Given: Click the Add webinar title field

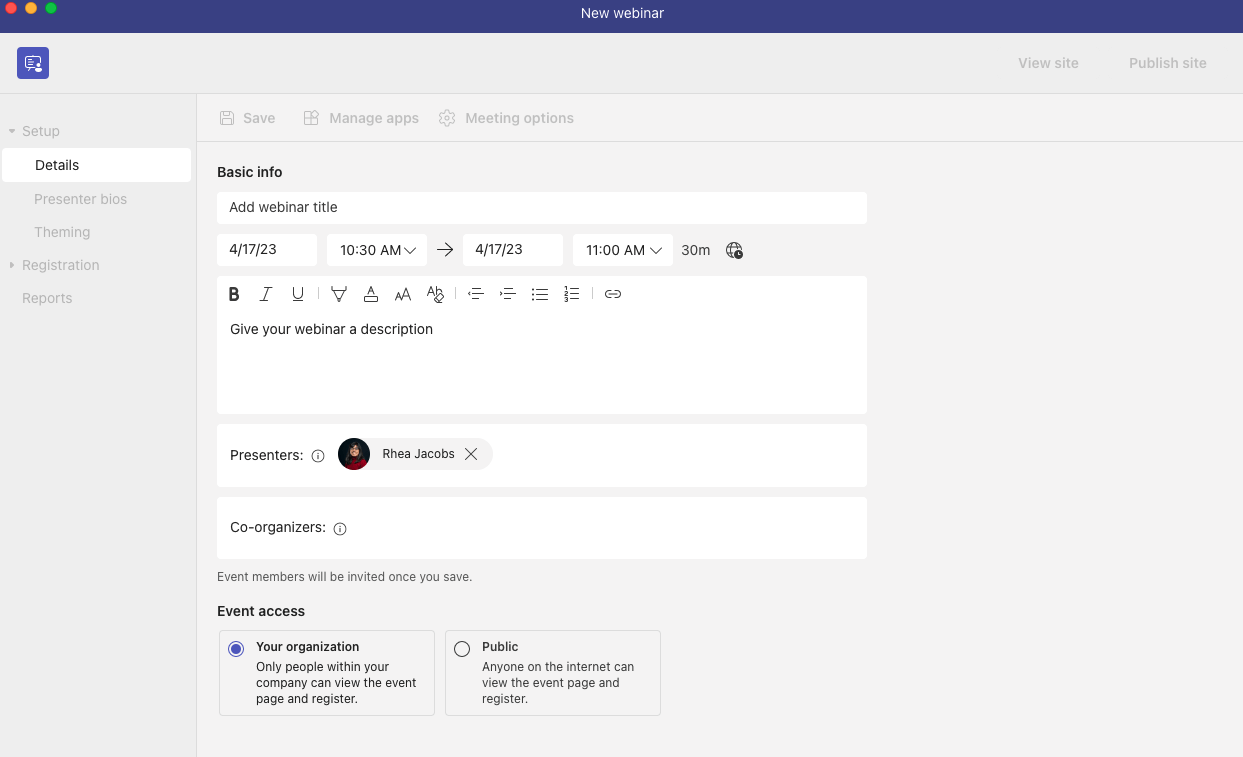Looking at the screenshot, I should (x=542, y=208).
